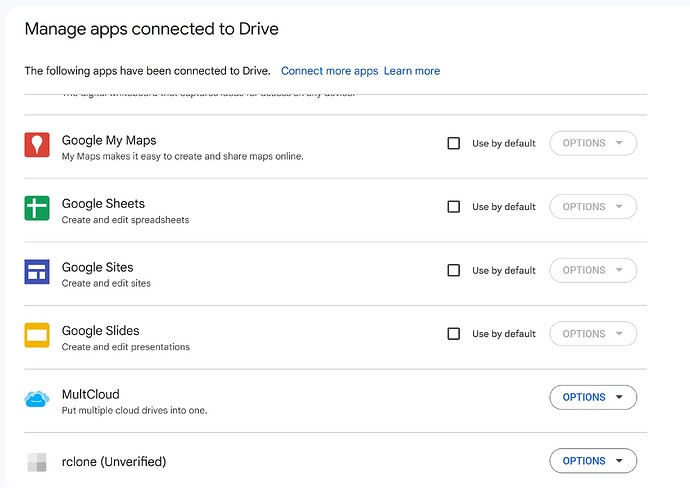
Task: Click the My Maps description text
Action: [x=182, y=156]
